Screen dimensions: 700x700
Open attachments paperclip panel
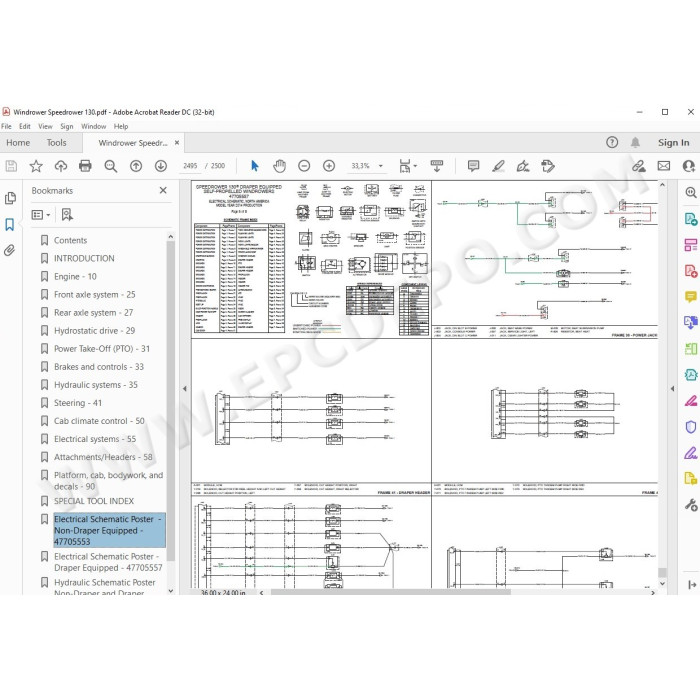[x=10, y=250]
